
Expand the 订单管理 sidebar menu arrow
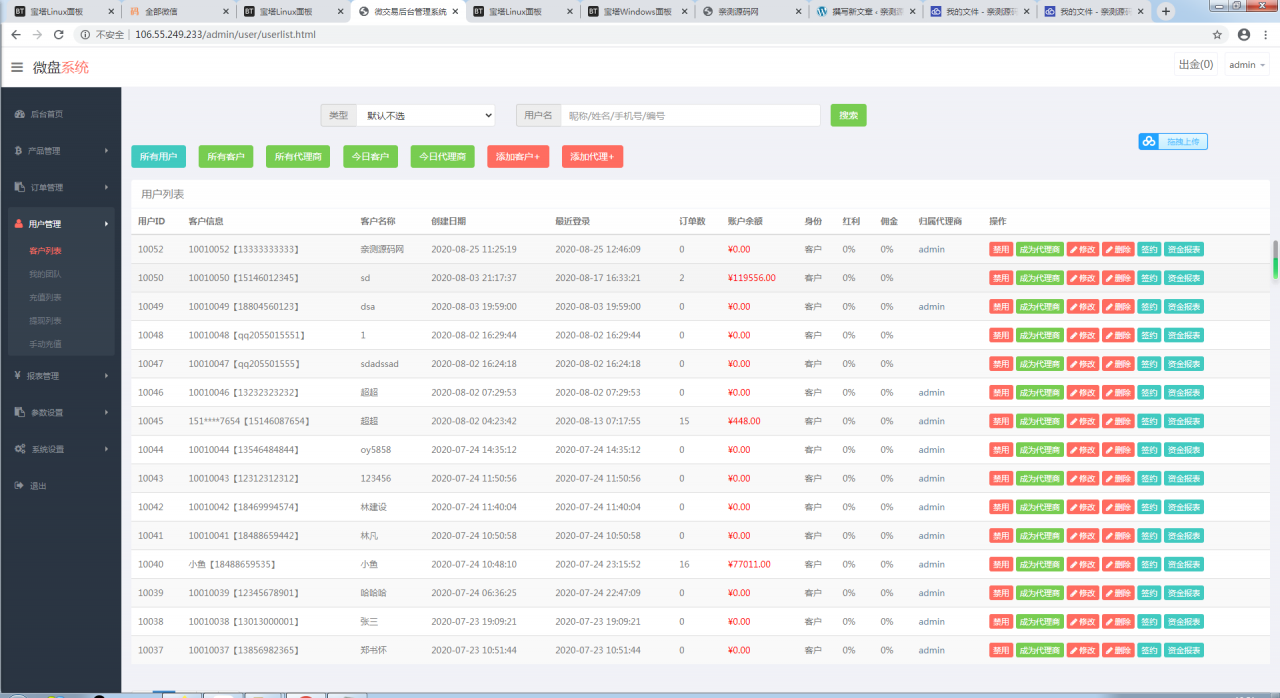click(106, 187)
